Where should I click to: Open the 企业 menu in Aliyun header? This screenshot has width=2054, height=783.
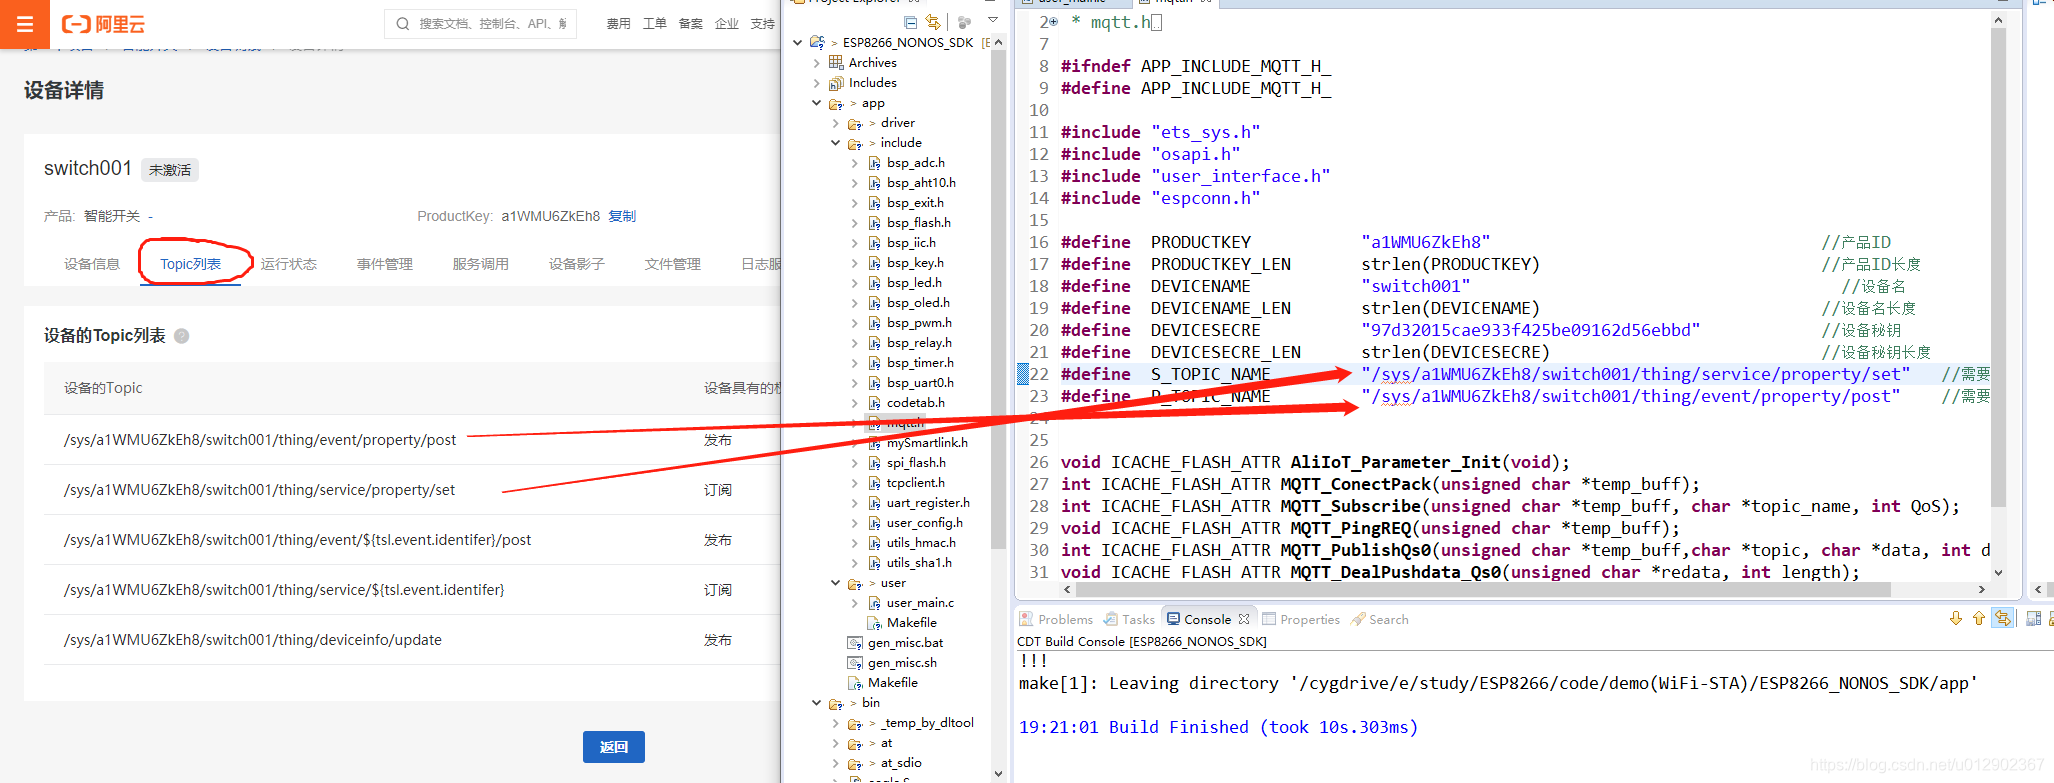tap(726, 24)
